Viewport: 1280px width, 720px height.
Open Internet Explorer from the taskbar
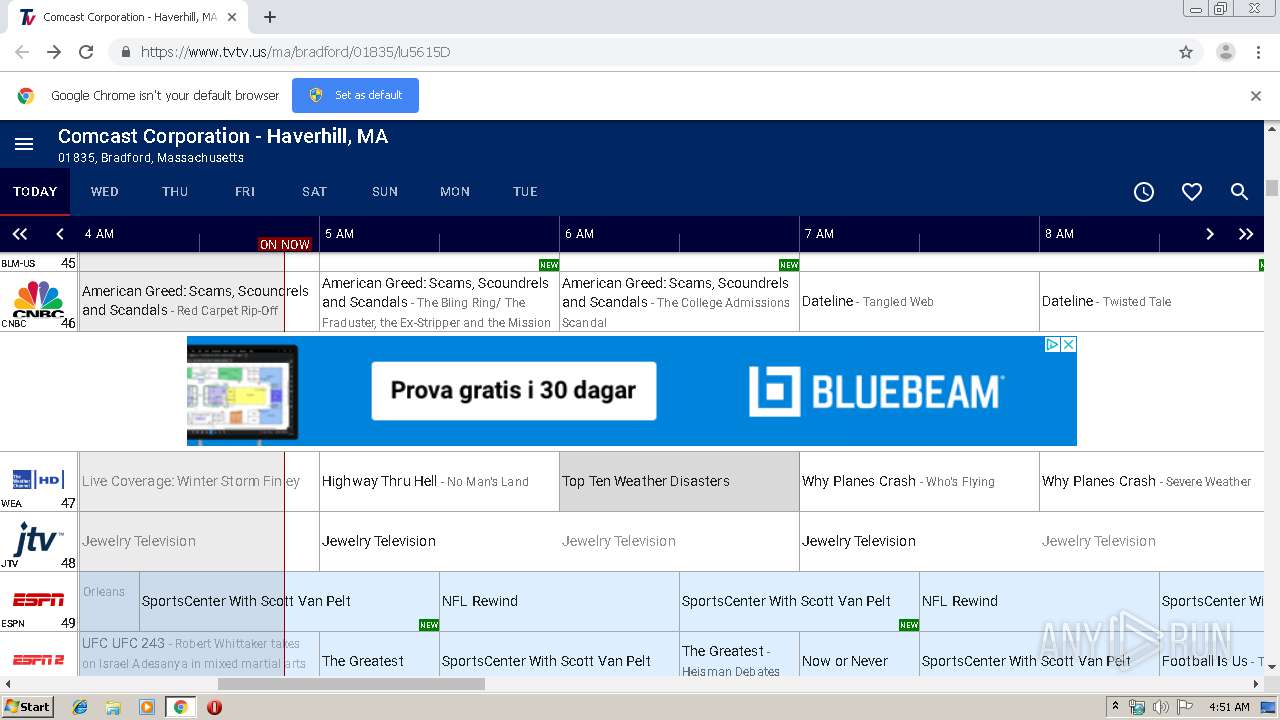[80, 707]
